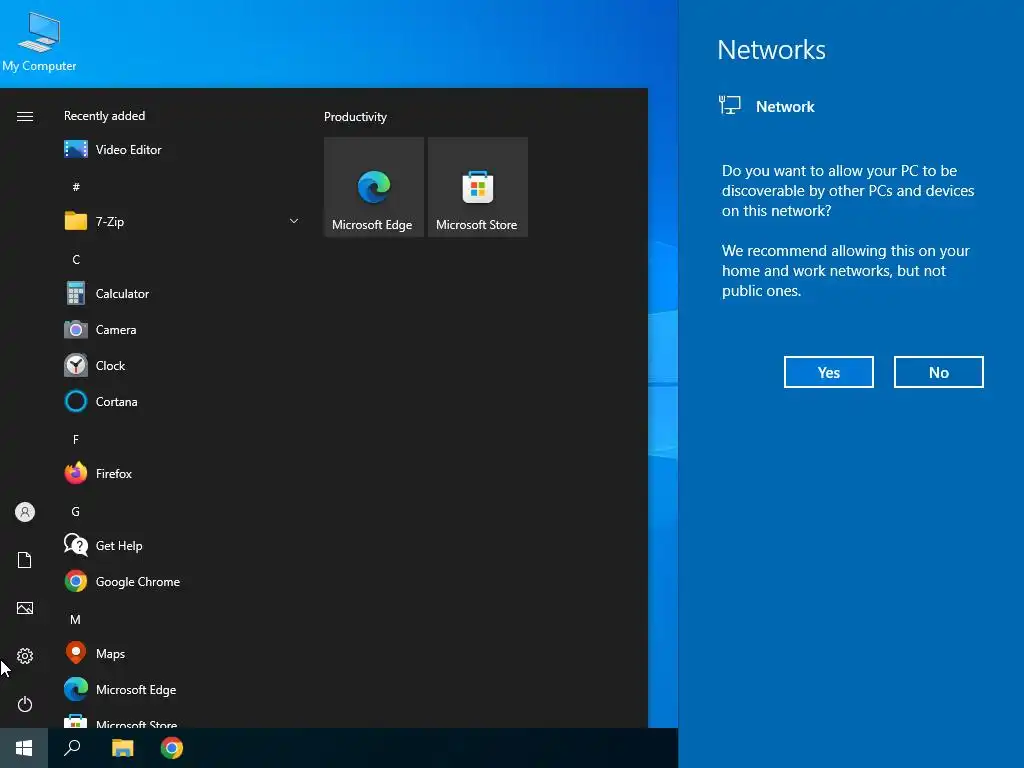The image size is (1024, 768).
Task: Jump to the C letter header
Action: 76,259
